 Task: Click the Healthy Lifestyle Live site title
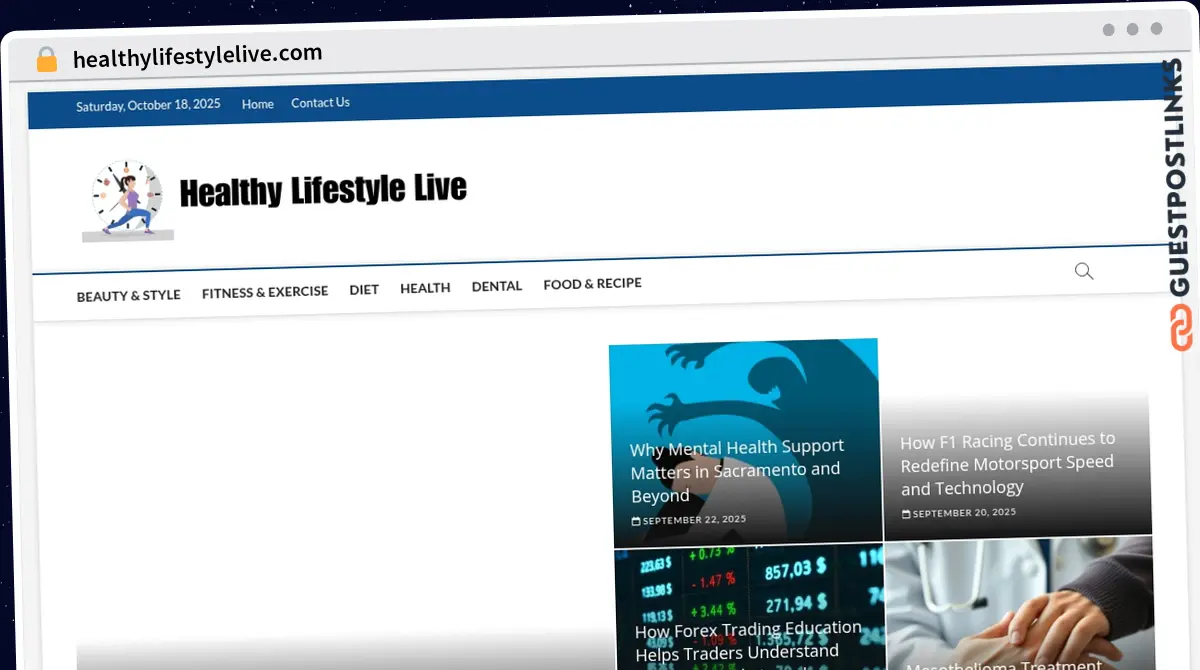coord(323,190)
